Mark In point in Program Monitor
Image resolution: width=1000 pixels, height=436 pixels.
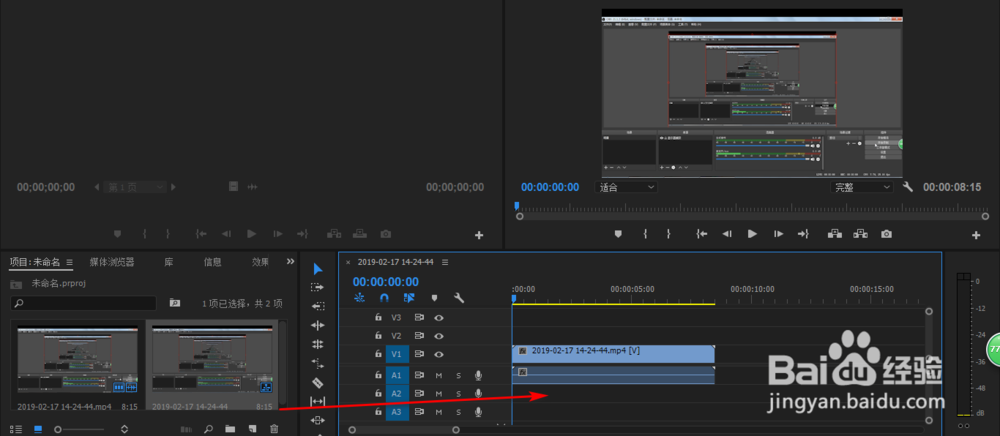tap(645, 234)
